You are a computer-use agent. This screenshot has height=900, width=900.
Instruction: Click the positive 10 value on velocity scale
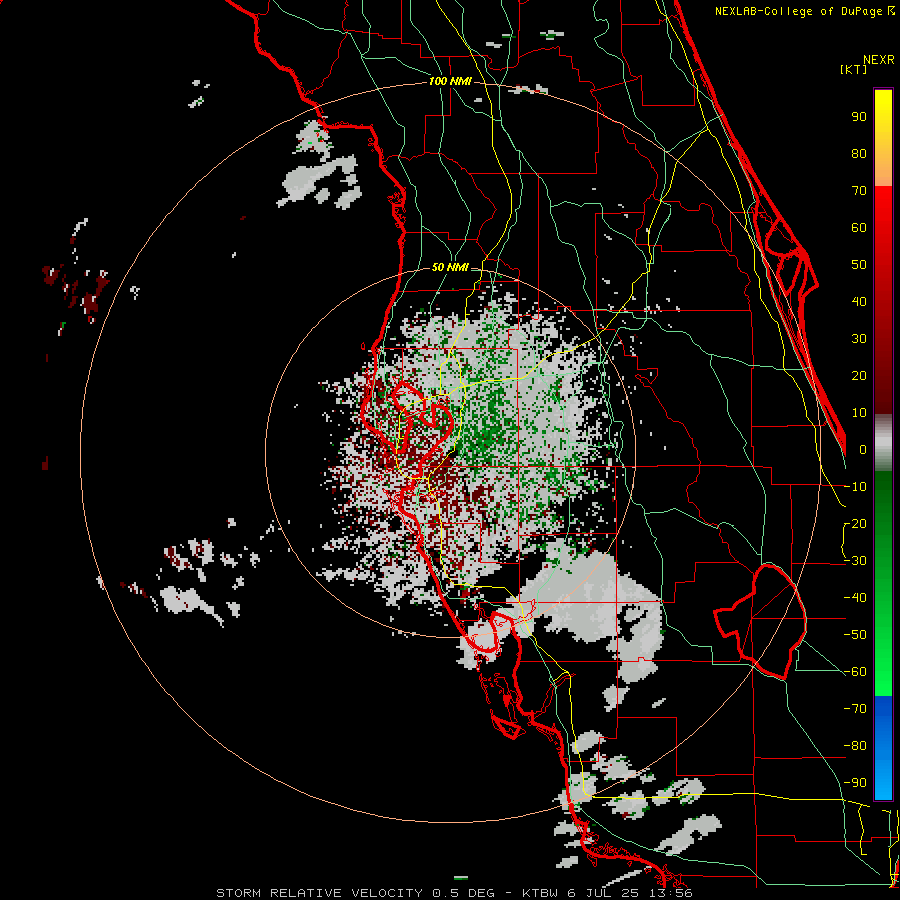[x=859, y=413]
